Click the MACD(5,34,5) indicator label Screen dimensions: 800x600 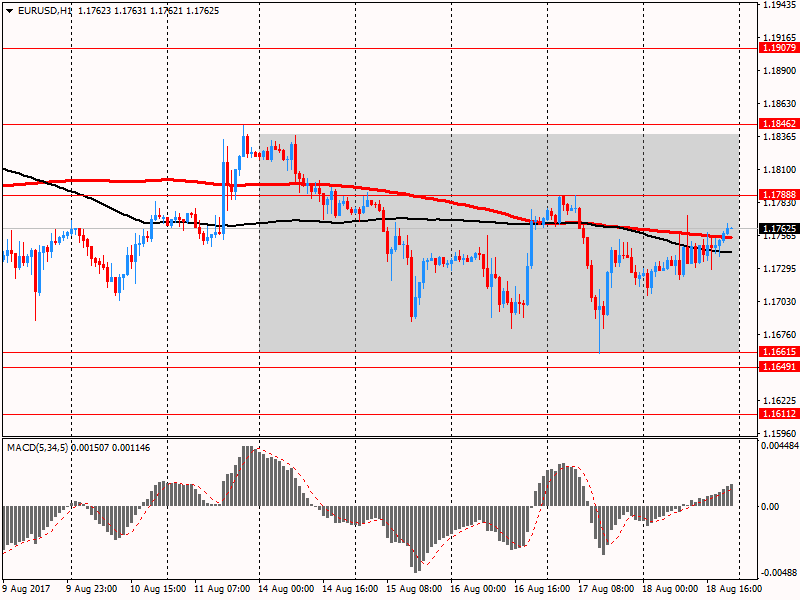(x=37, y=448)
